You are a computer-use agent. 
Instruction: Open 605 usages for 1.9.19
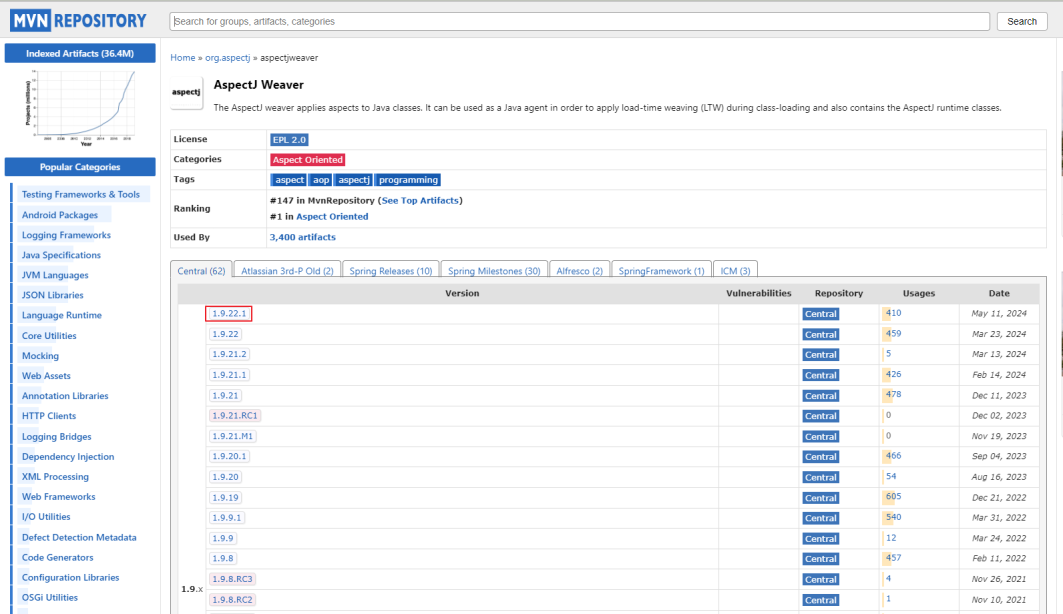[894, 497]
